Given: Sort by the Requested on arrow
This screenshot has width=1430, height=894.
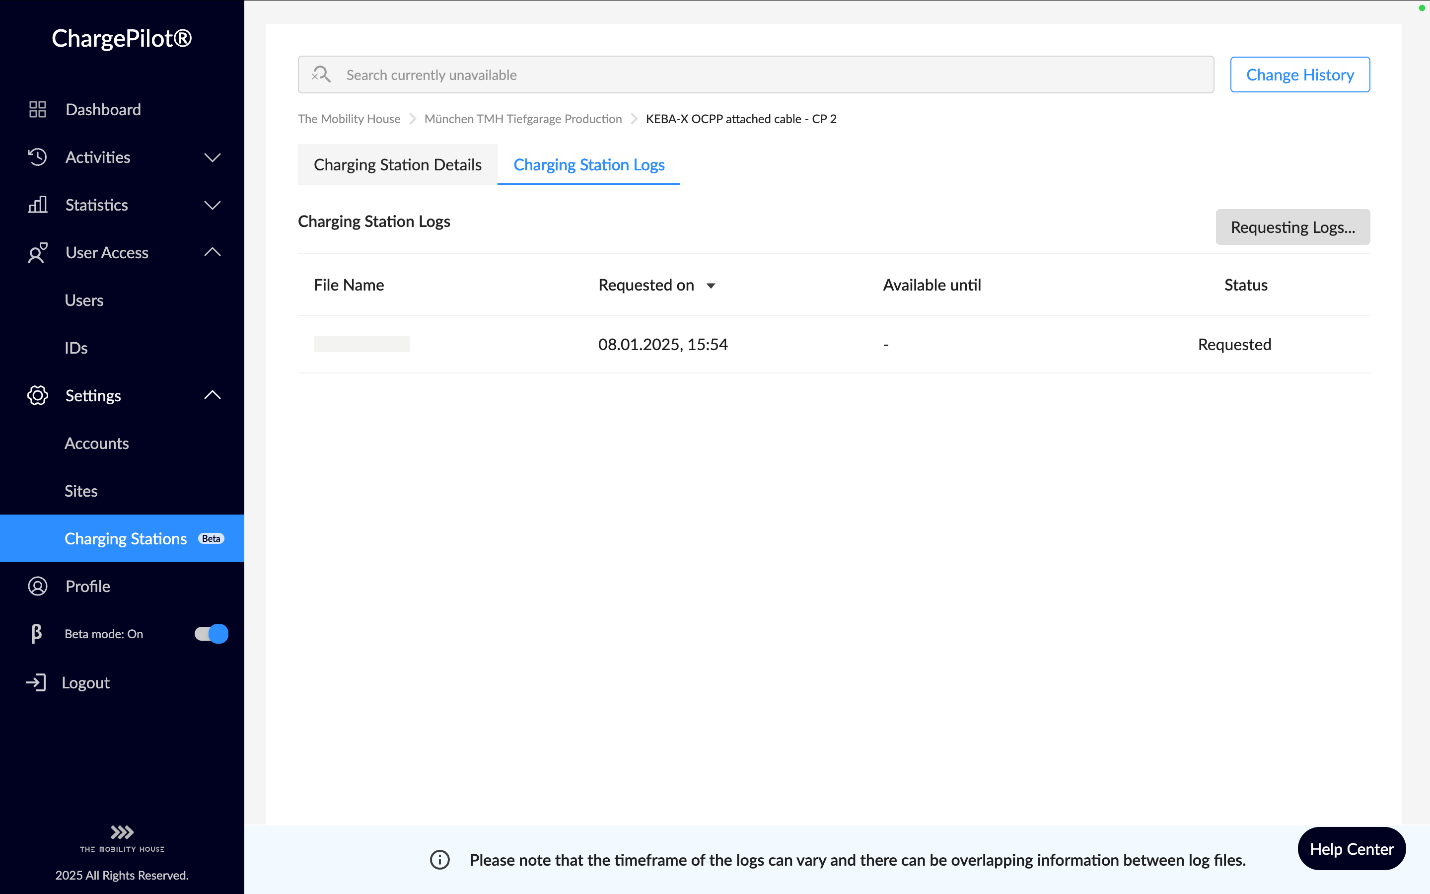Looking at the screenshot, I should [x=711, y=286].
